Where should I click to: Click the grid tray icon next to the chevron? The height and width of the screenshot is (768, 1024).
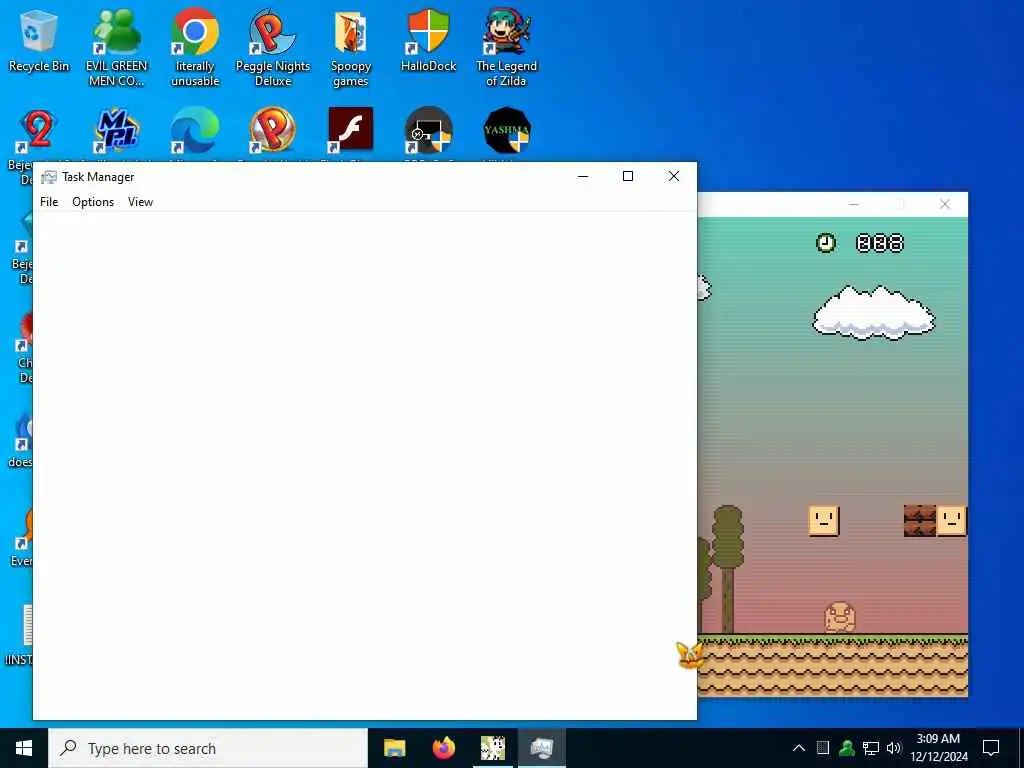point(823,748)
